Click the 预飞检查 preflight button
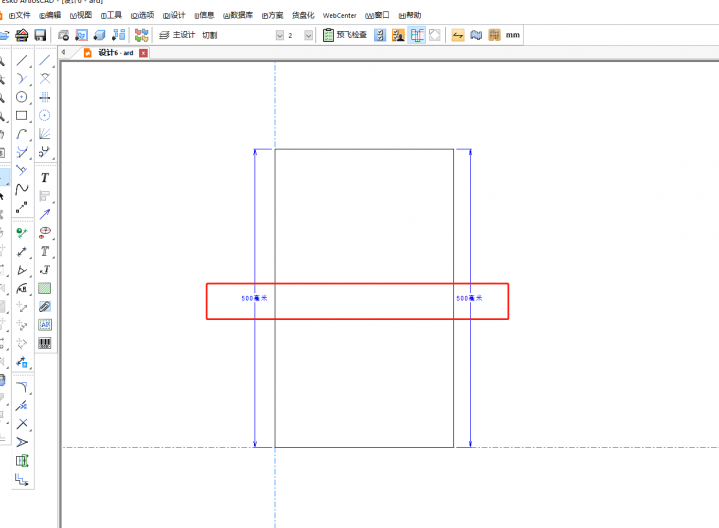719x528 pixels. [344, 35]
